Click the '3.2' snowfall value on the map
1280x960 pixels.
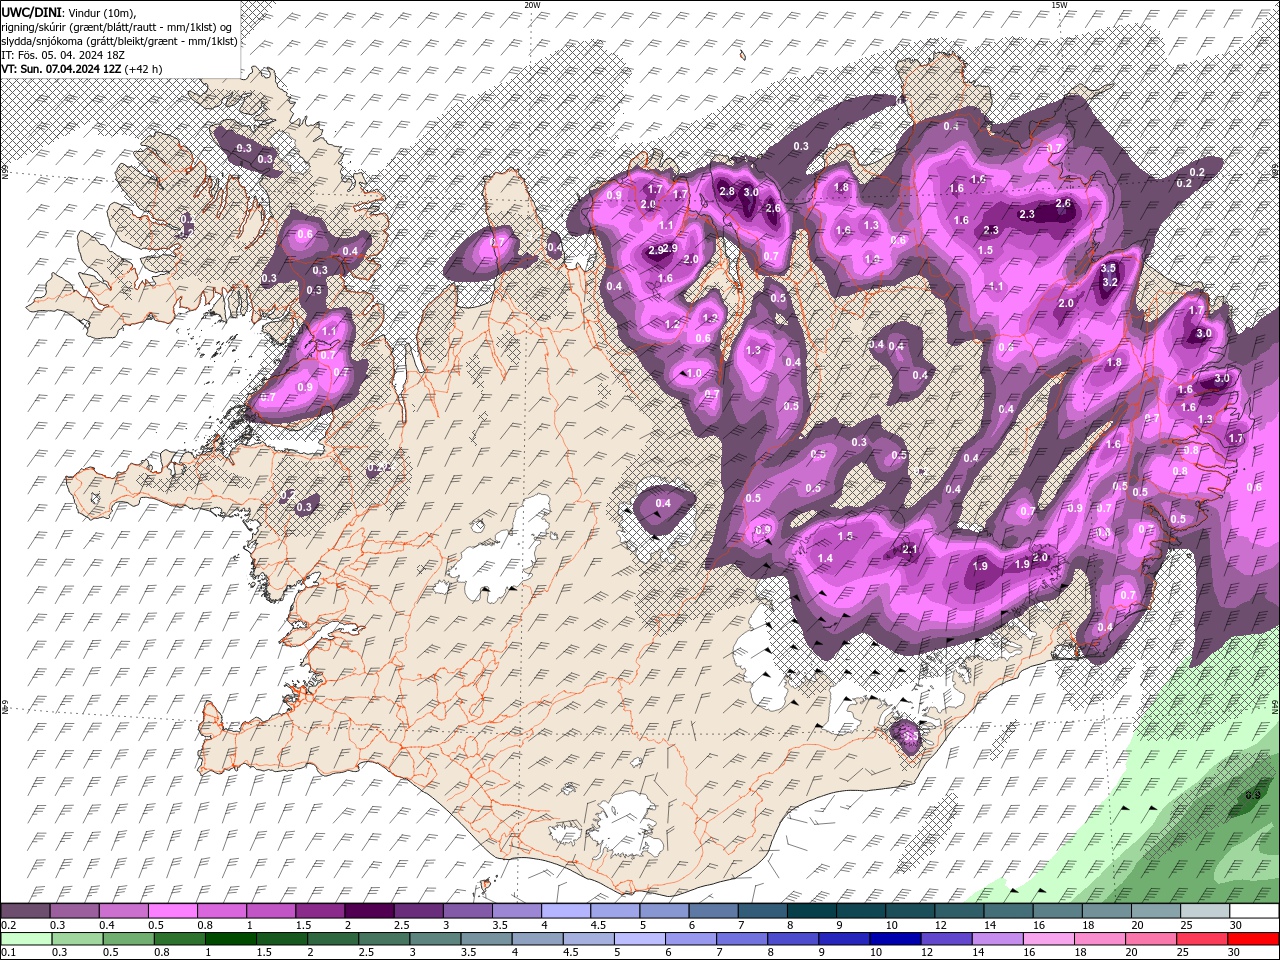(x=1109, y=282)
